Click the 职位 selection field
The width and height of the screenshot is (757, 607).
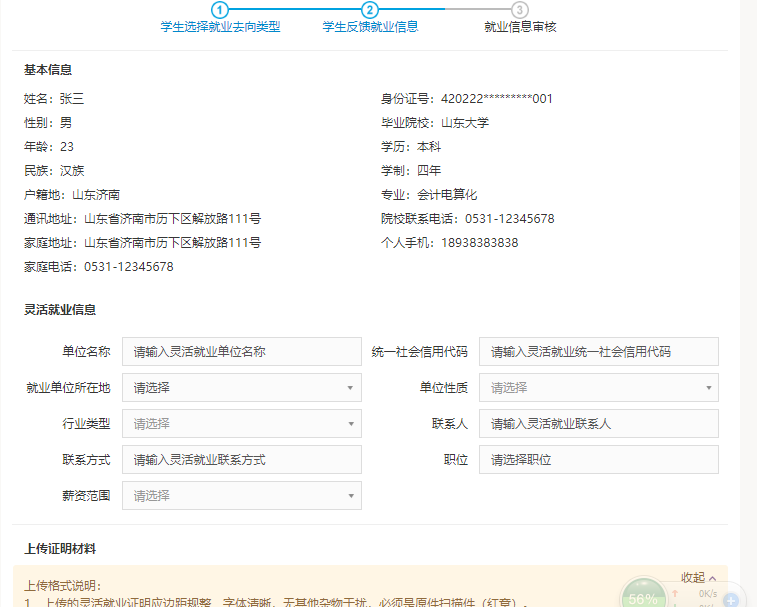598,460
